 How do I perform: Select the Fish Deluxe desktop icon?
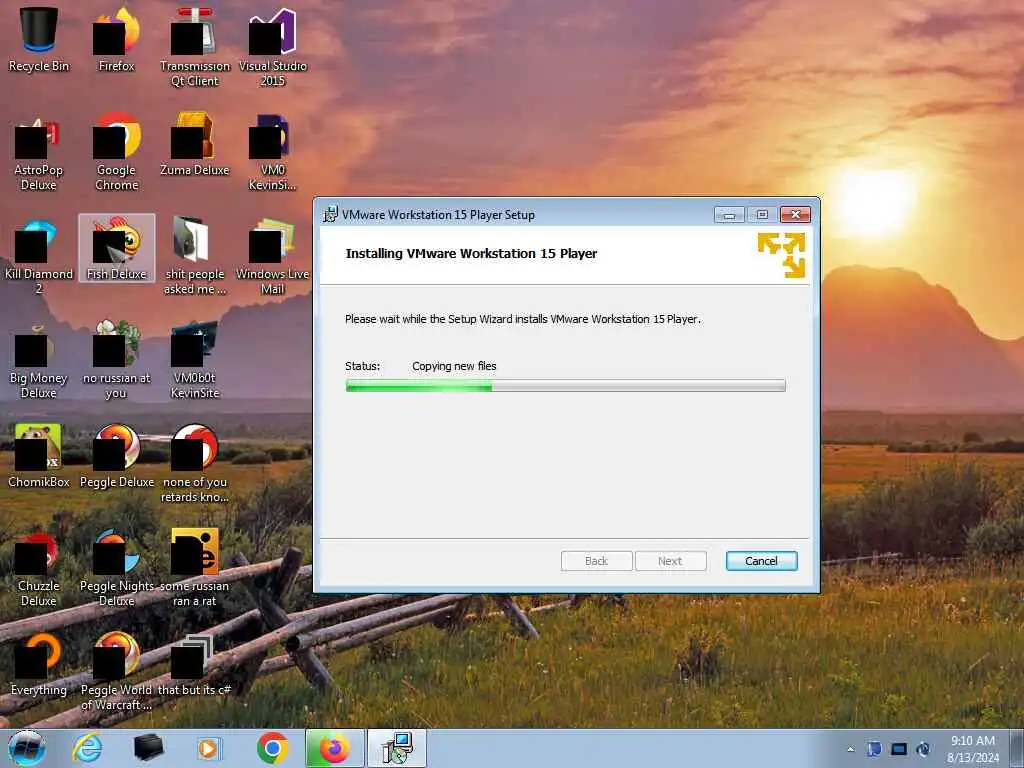(117, 248)
